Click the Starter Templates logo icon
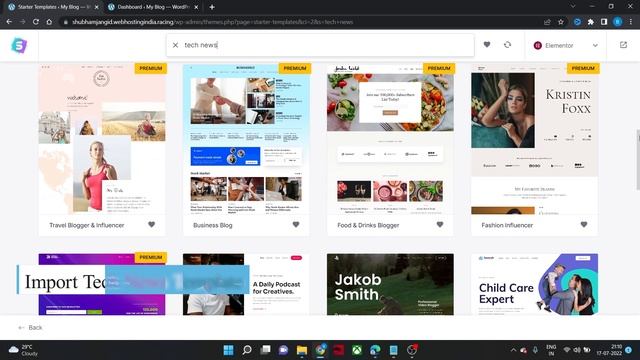Screen dimensions: 640x360 [19, 45]
